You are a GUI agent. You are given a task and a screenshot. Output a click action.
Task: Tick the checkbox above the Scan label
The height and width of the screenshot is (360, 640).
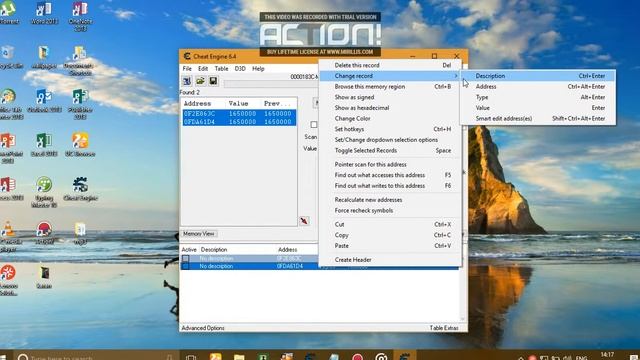tap(313, 124)
